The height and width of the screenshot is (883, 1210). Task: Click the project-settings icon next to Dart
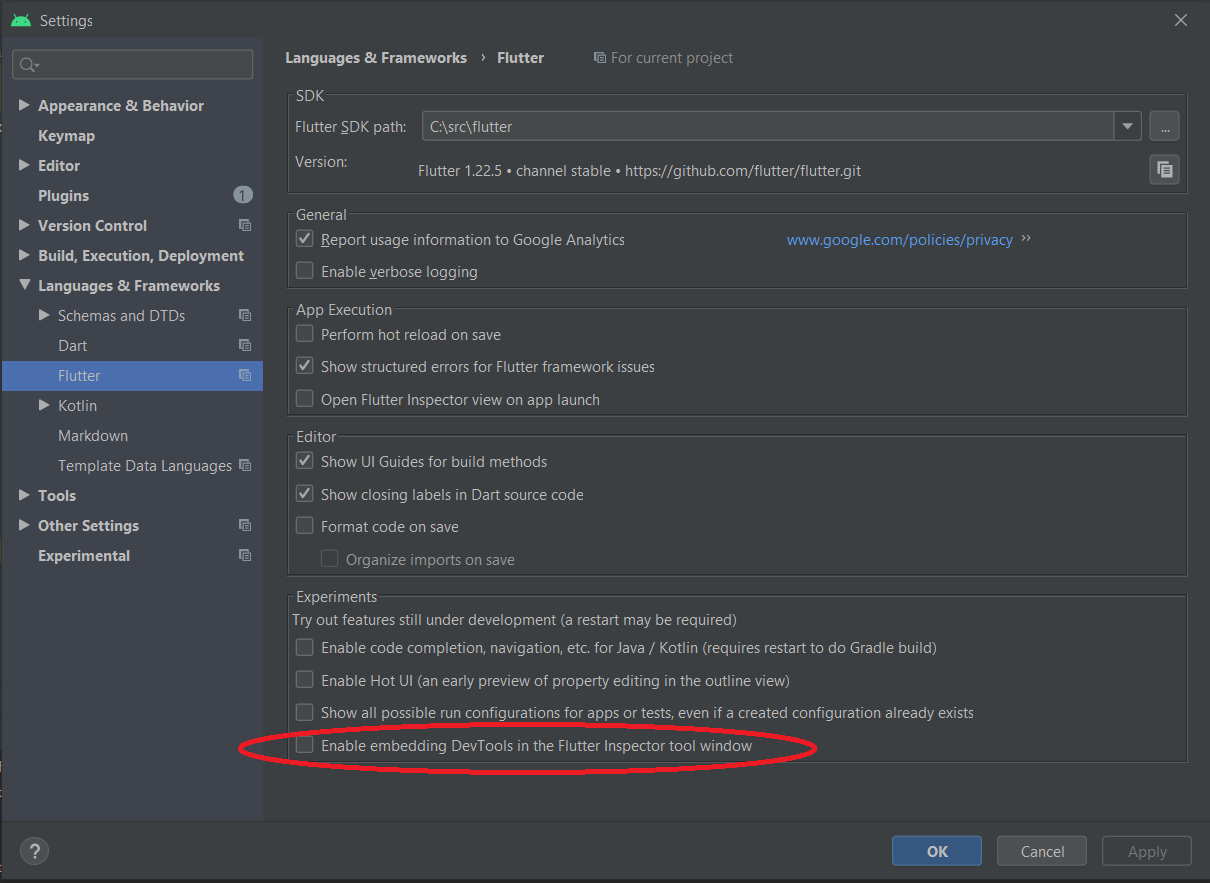point(244,345)
